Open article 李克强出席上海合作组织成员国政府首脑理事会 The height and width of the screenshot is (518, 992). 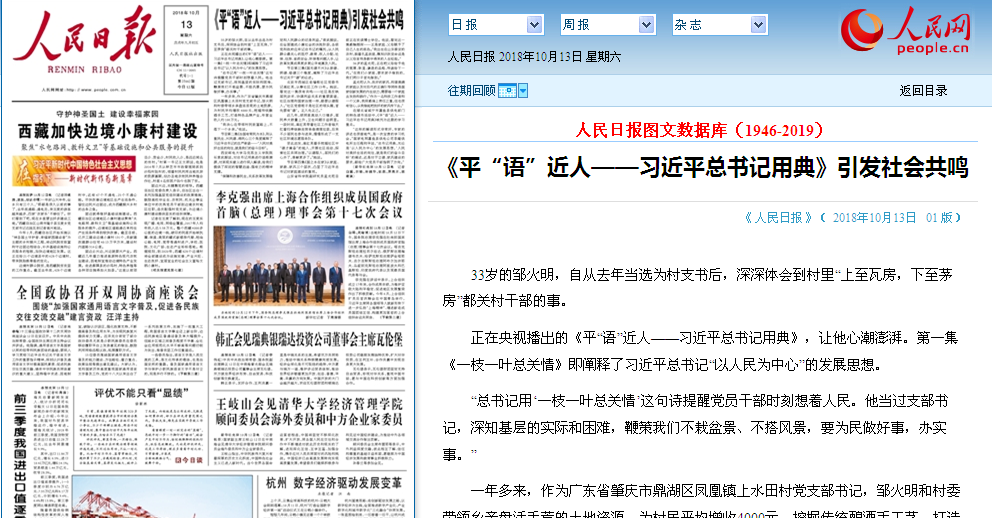click(309, 204)
